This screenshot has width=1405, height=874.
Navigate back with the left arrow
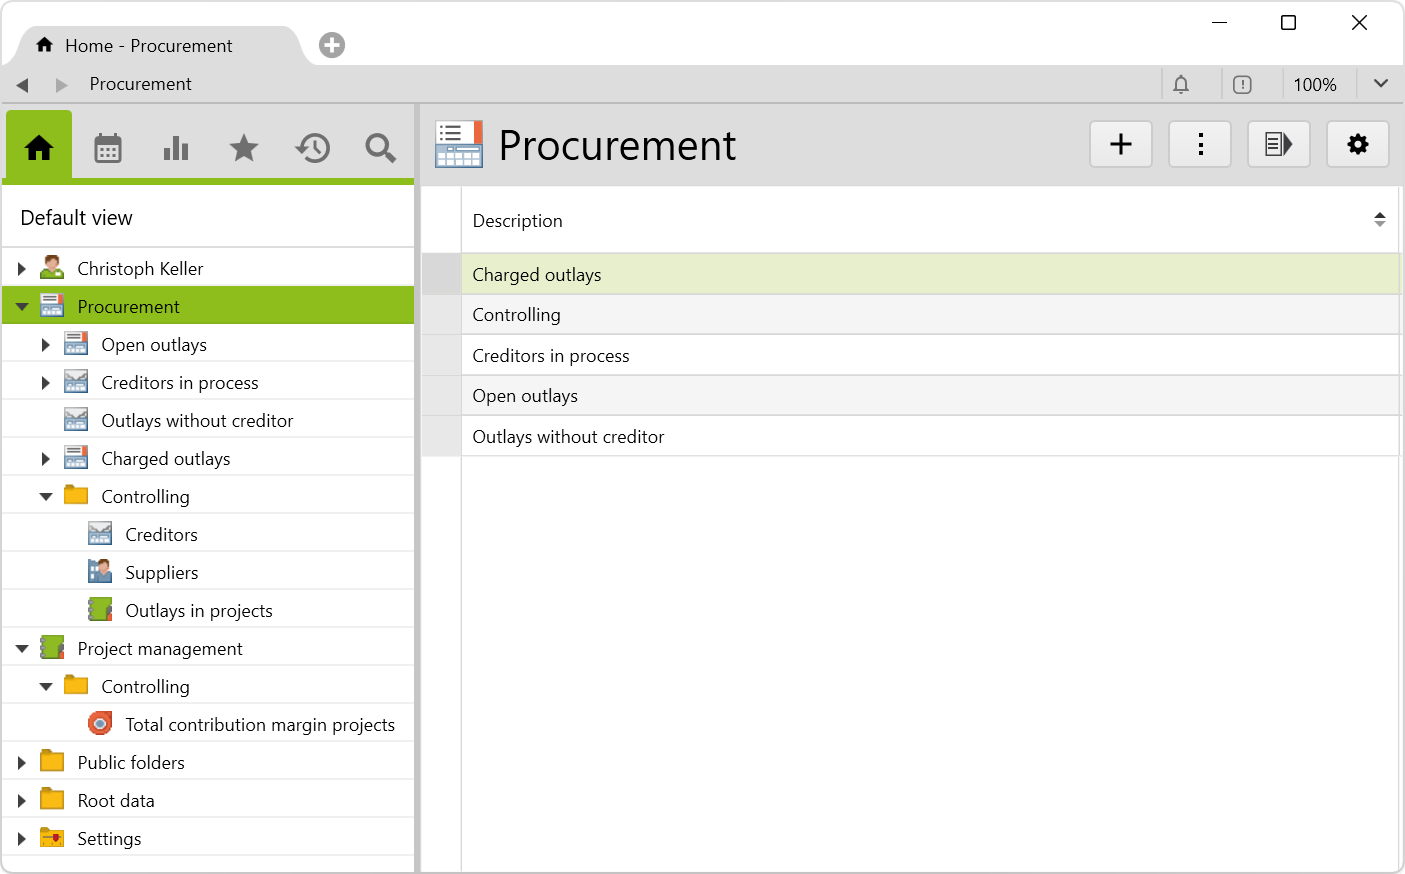(x=23, y=85)
